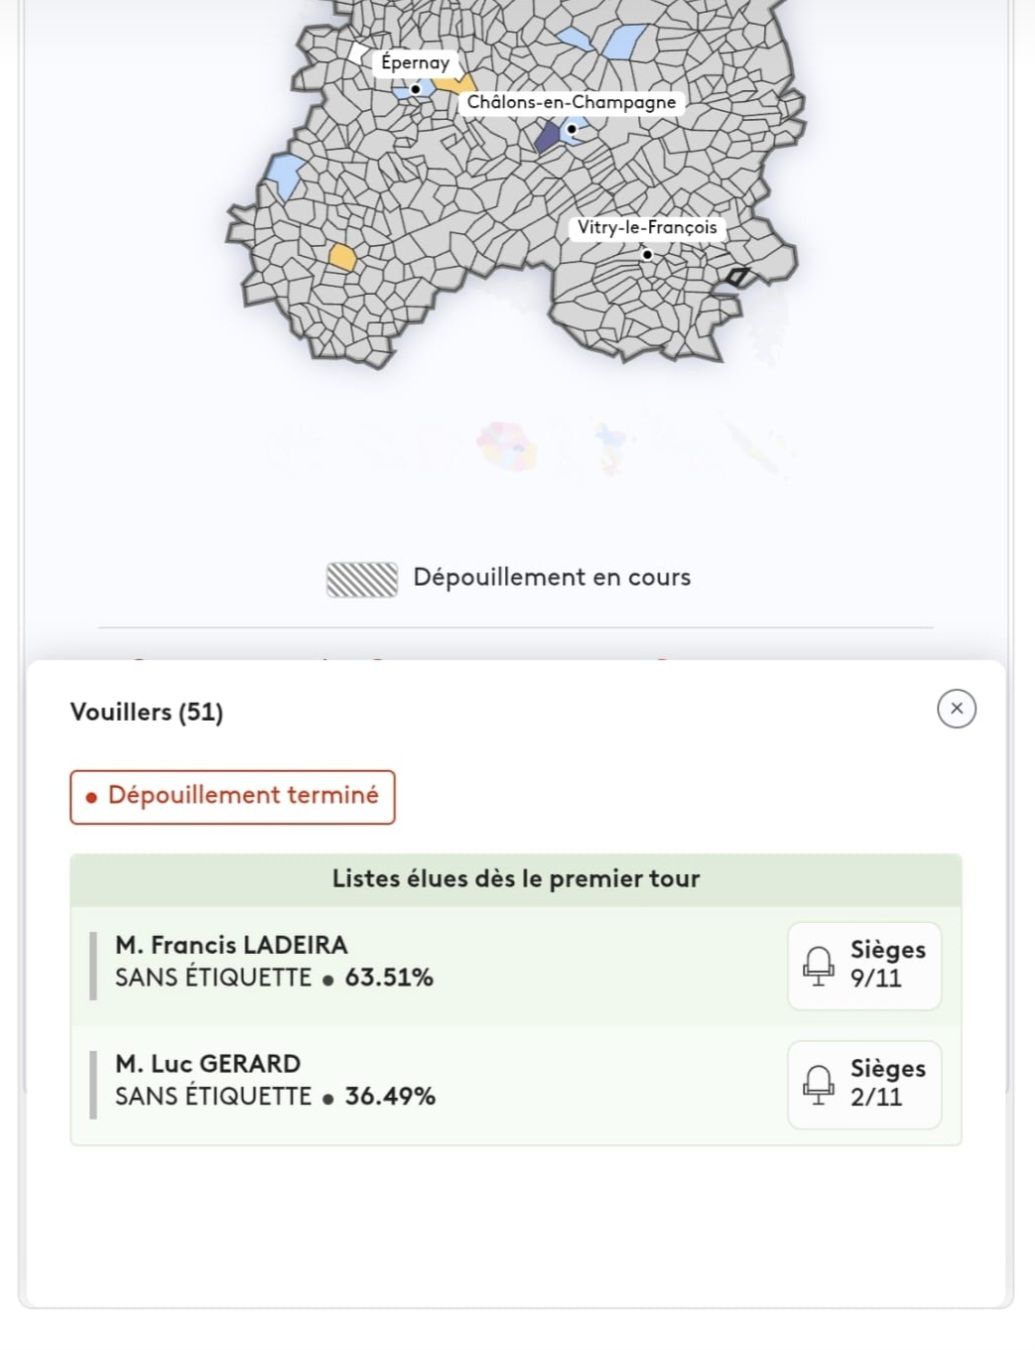The height and width of the screenshot is (1350, 1035).
Task: Click the hatched Dépouillement en cours legend icon
Action: click(362, 579)
